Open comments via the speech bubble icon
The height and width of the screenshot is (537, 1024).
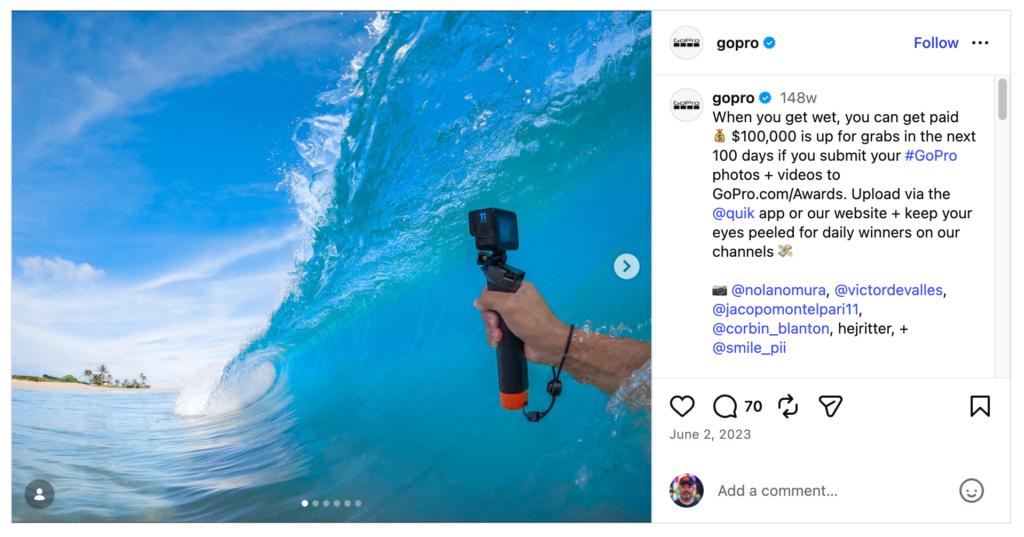[x=725, y=406]
